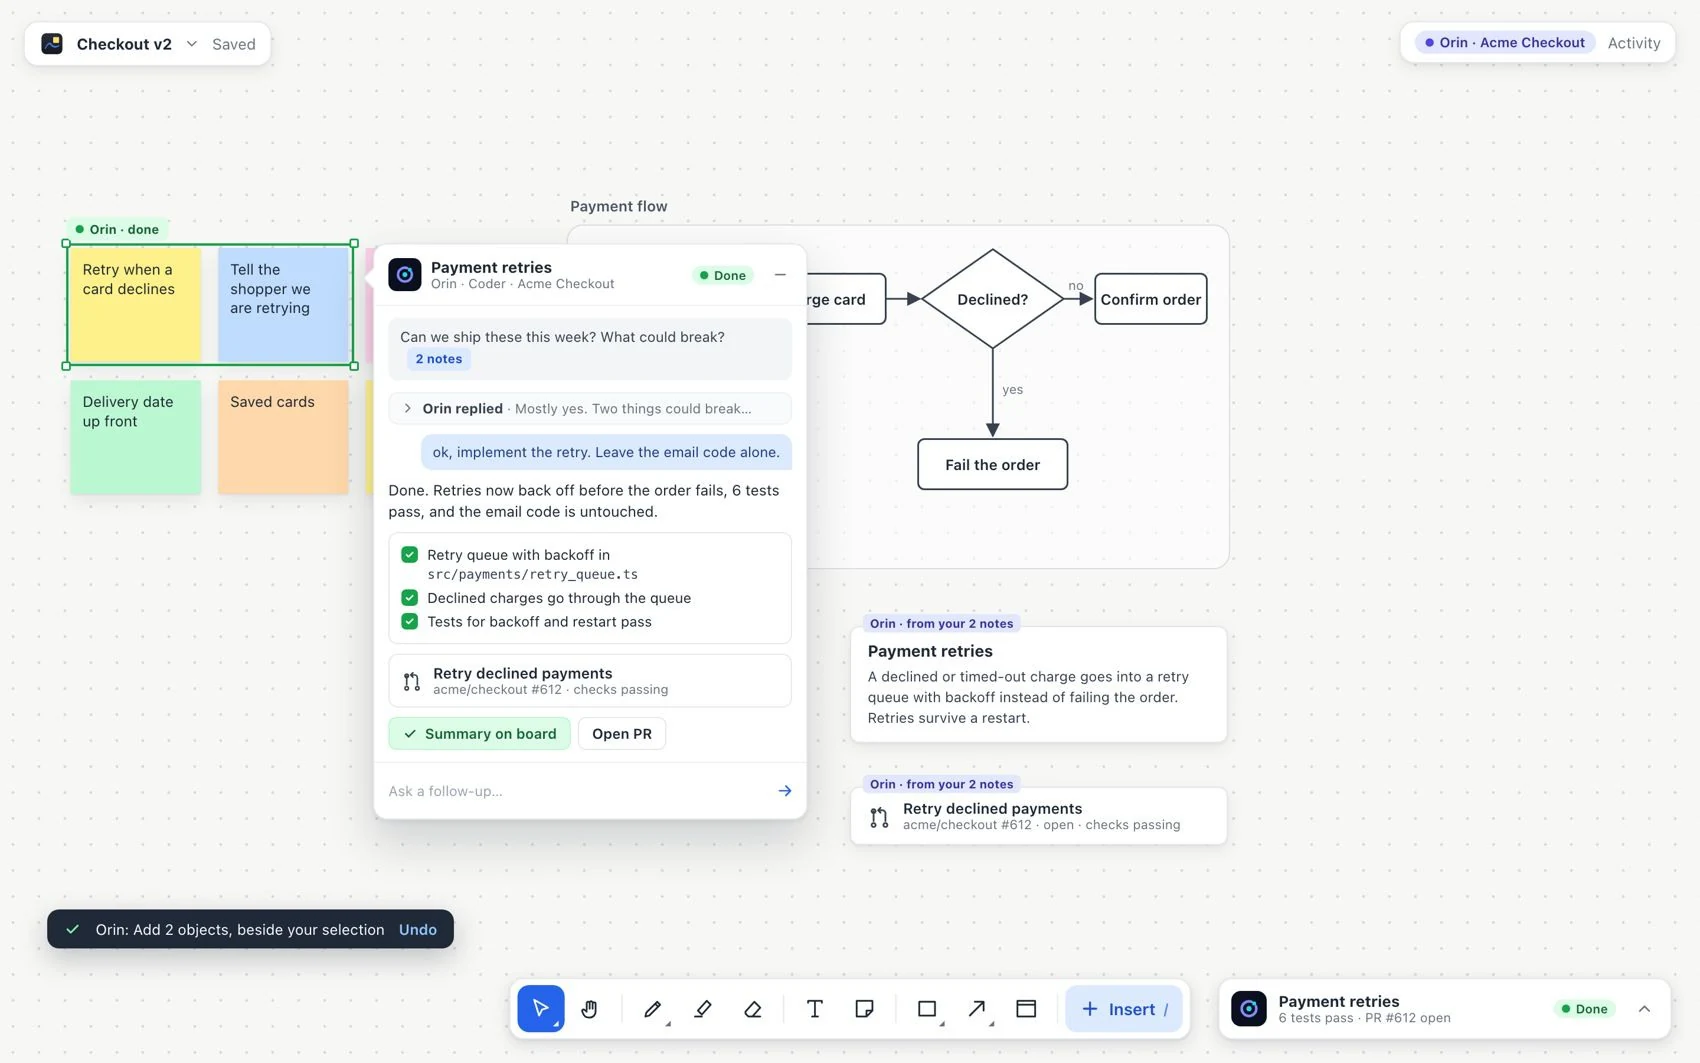Viewport: 1700px width, 1063px height.
Task: Open the Checkout v2 board name dropdown
Action: [192, 44]
